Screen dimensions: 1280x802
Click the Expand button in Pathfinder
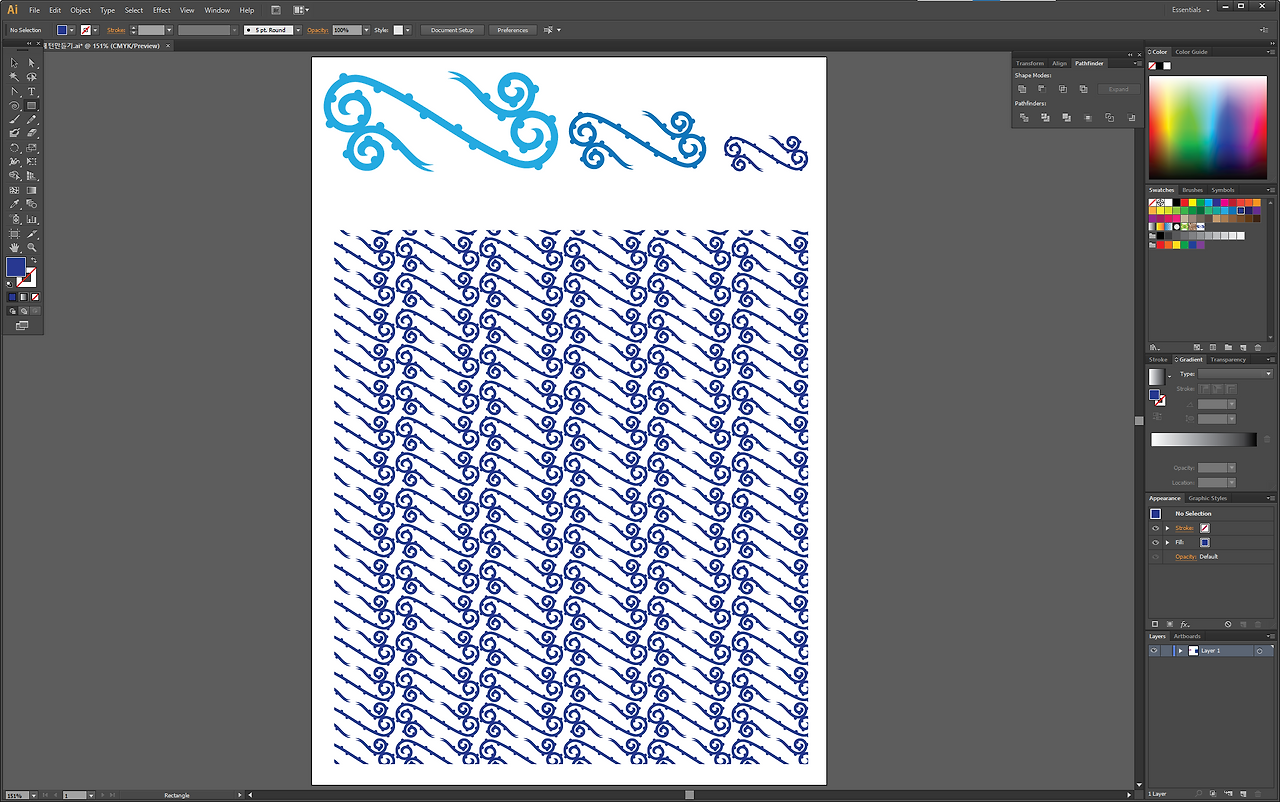tap(1118, 89)
